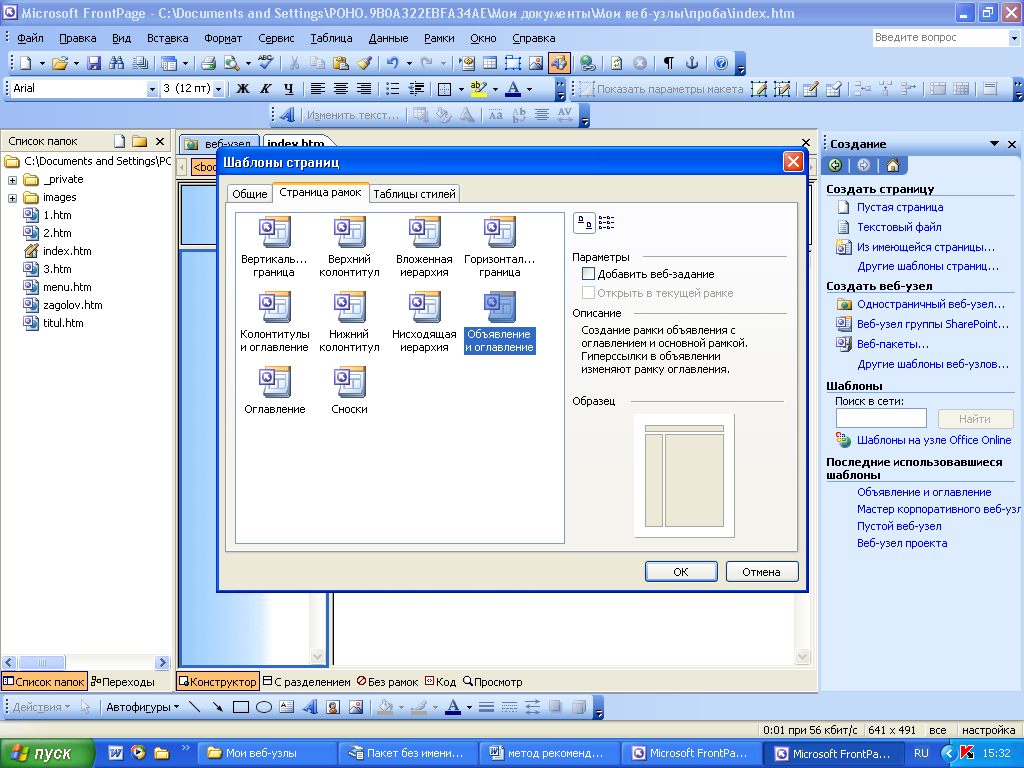Select the Нисходящая иерархия frame template
Screen dimensions: 1024x768
click(x=424, y=322)
